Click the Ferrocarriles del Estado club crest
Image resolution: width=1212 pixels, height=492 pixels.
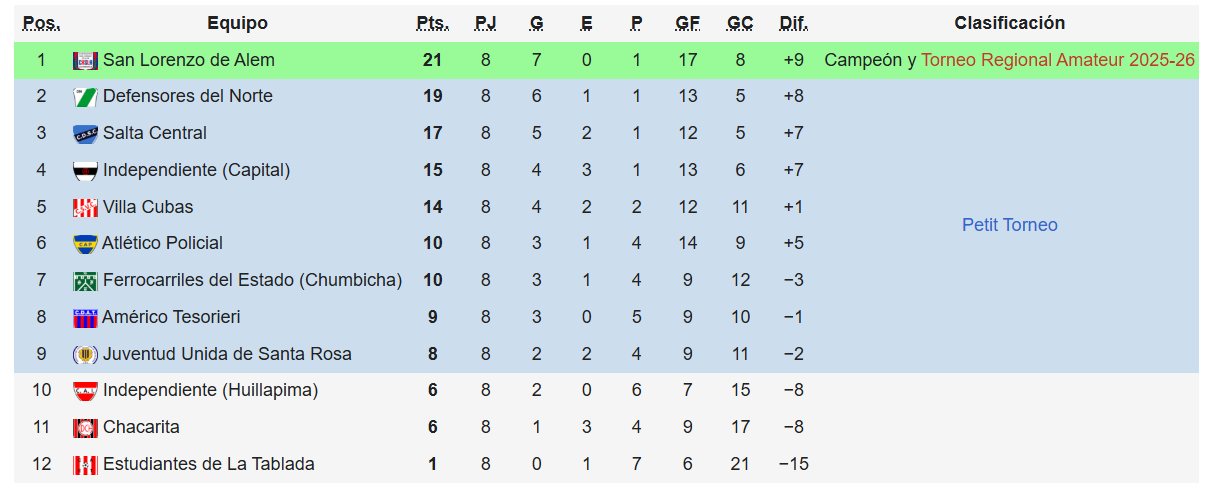(x=85, y=281)
